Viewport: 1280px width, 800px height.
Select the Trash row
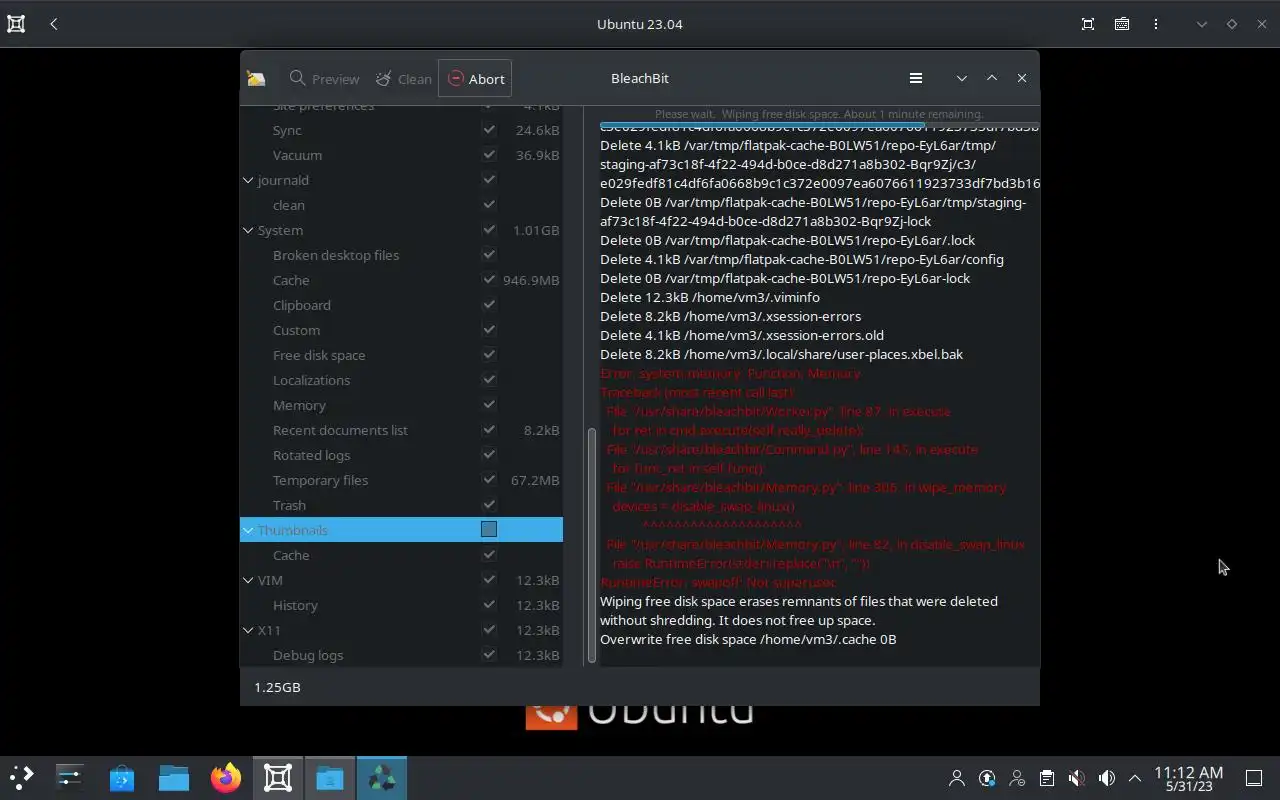click(x=401, y=505)
